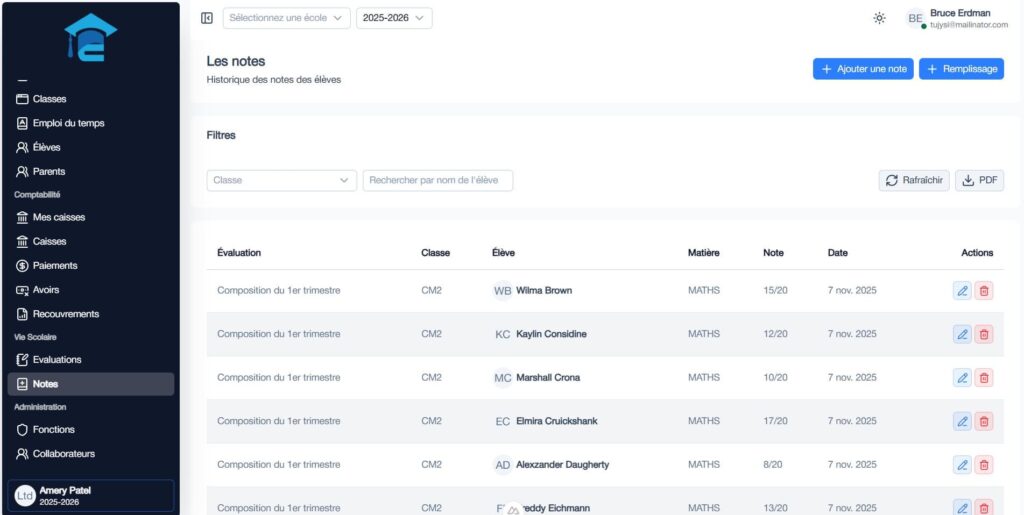This screenshot has height=515, width=1024.
Task: Switch the light/dark theme sun icon
Action: (879, 18)
